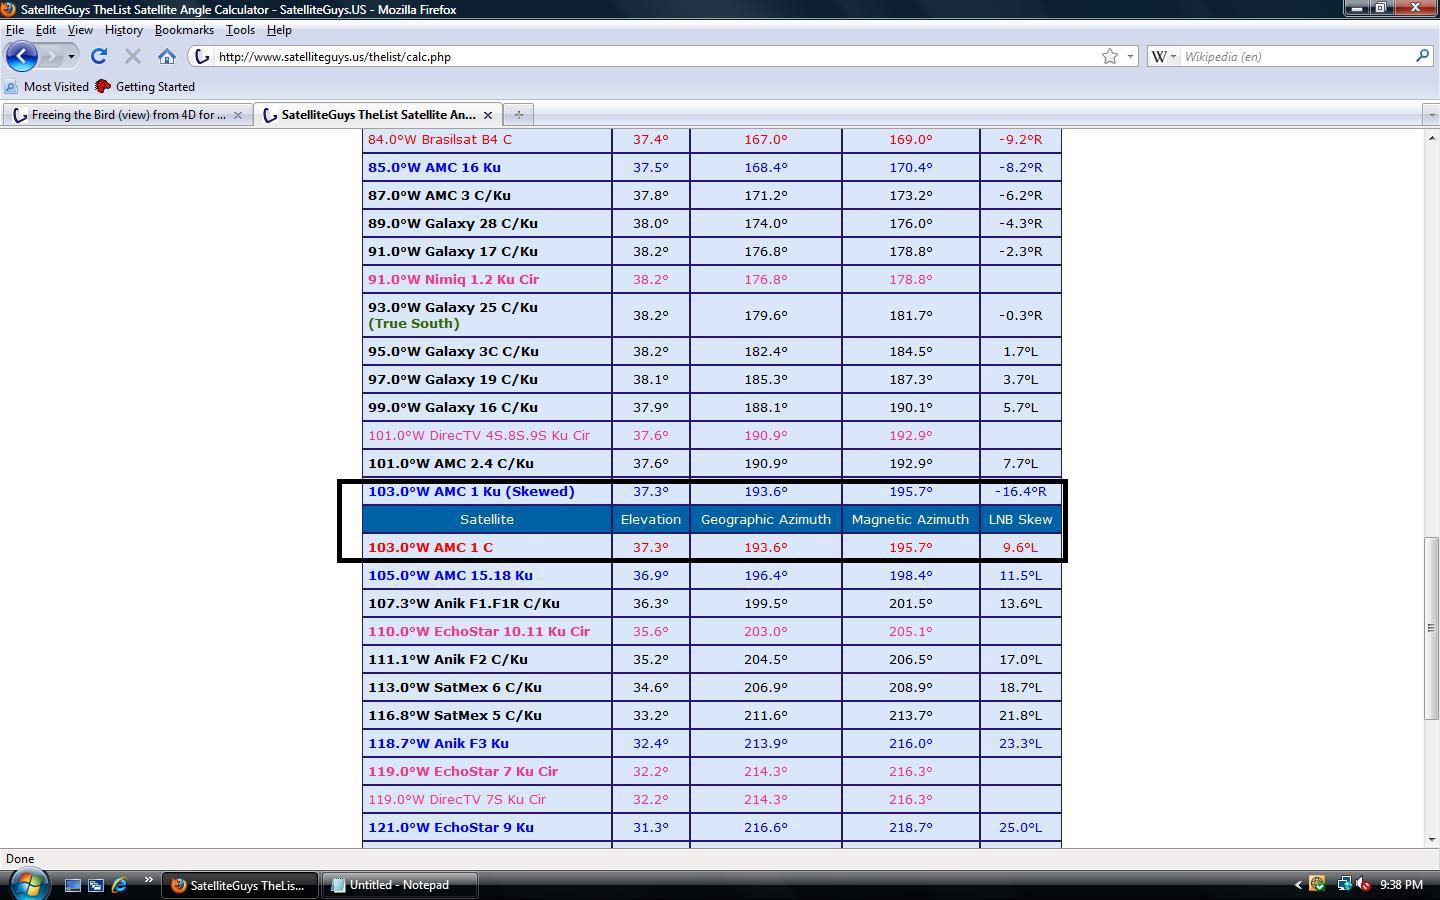Viewport: 1440px width, 900px height.
Task: Click 116.8°W SatMex 5 C/Ku row
Action: pyautogui.click(x=711, y=715)
